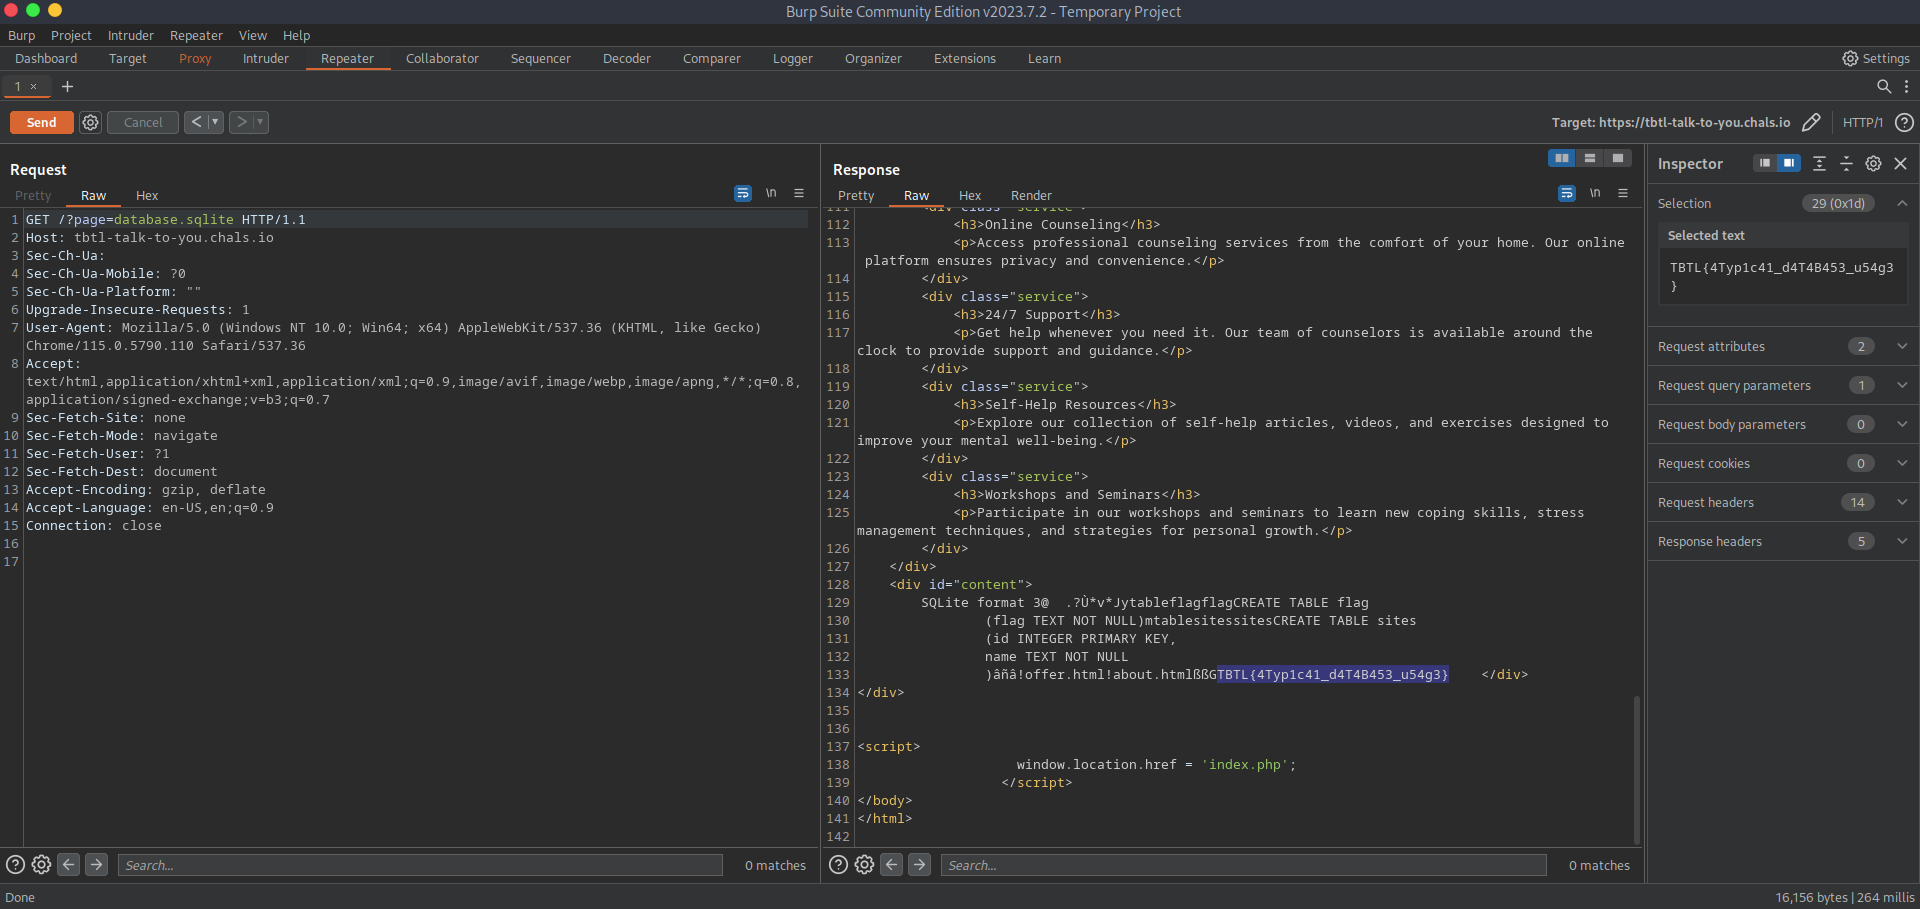This screenshot has width=1920, height=909.
Task: Switch to side-by-side request/response layout
Action: [x=1561, y=158]
